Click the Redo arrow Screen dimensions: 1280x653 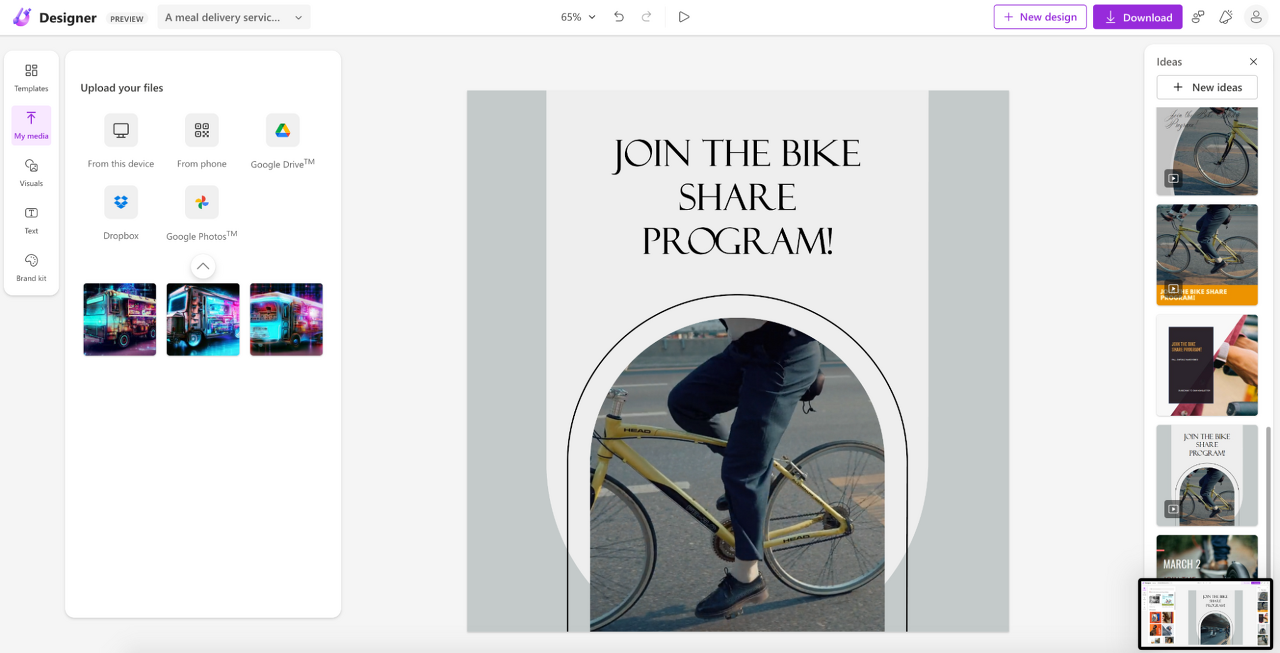pos(646,17)
